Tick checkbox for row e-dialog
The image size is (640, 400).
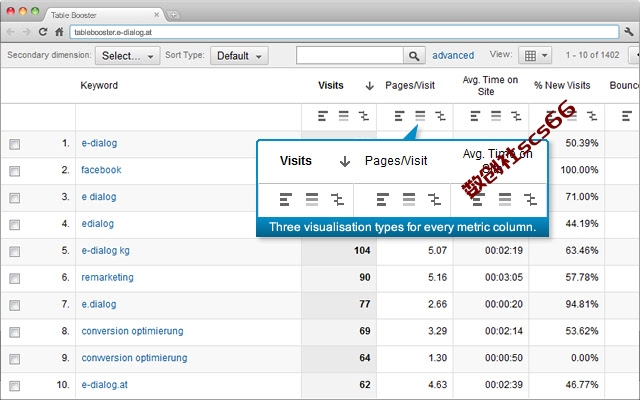point(15,144)
